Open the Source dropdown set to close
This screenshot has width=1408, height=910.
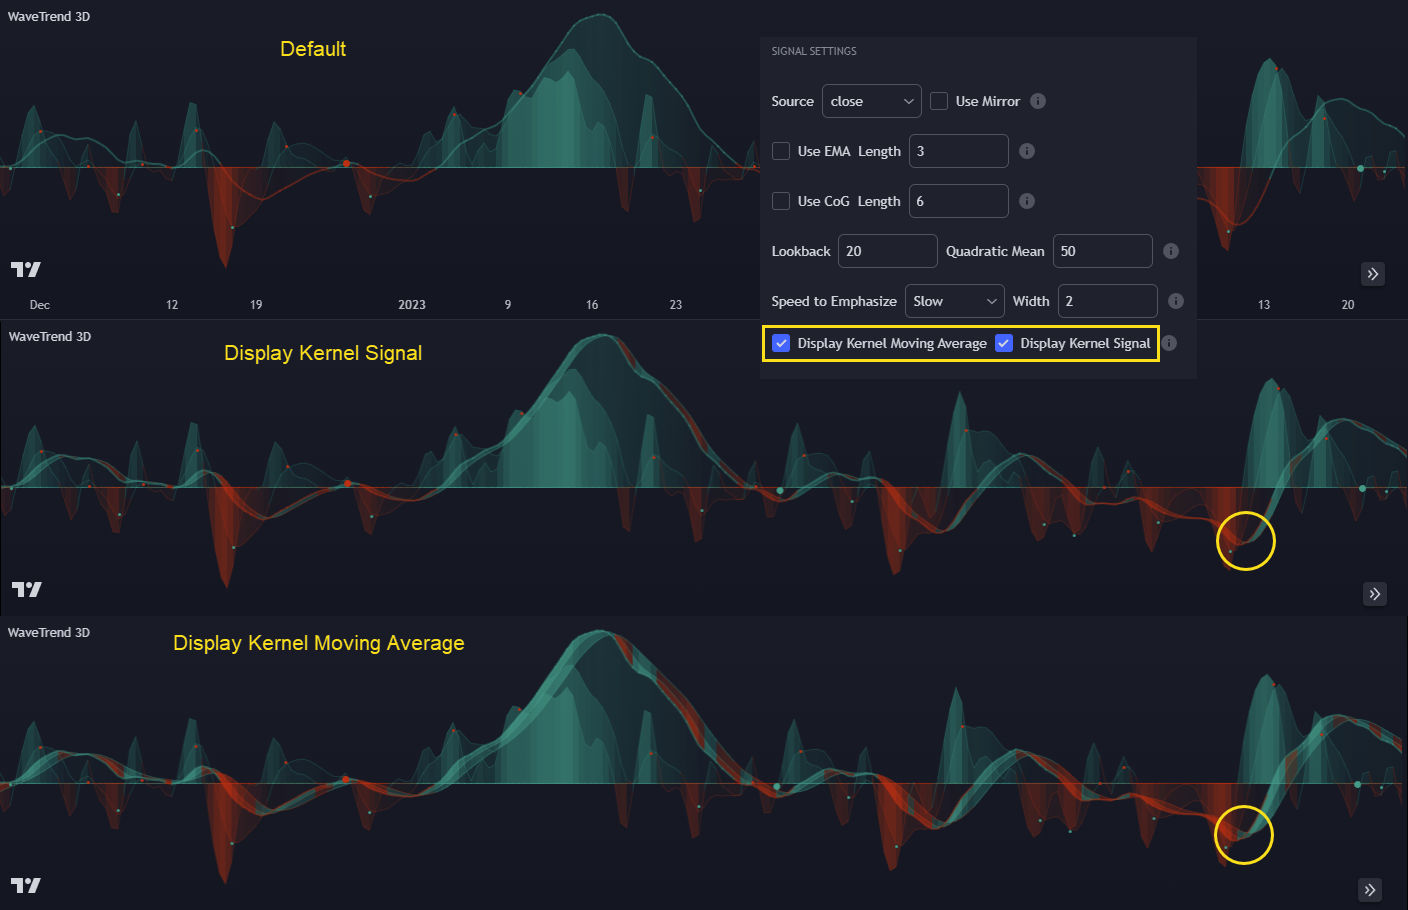point(871,101)
